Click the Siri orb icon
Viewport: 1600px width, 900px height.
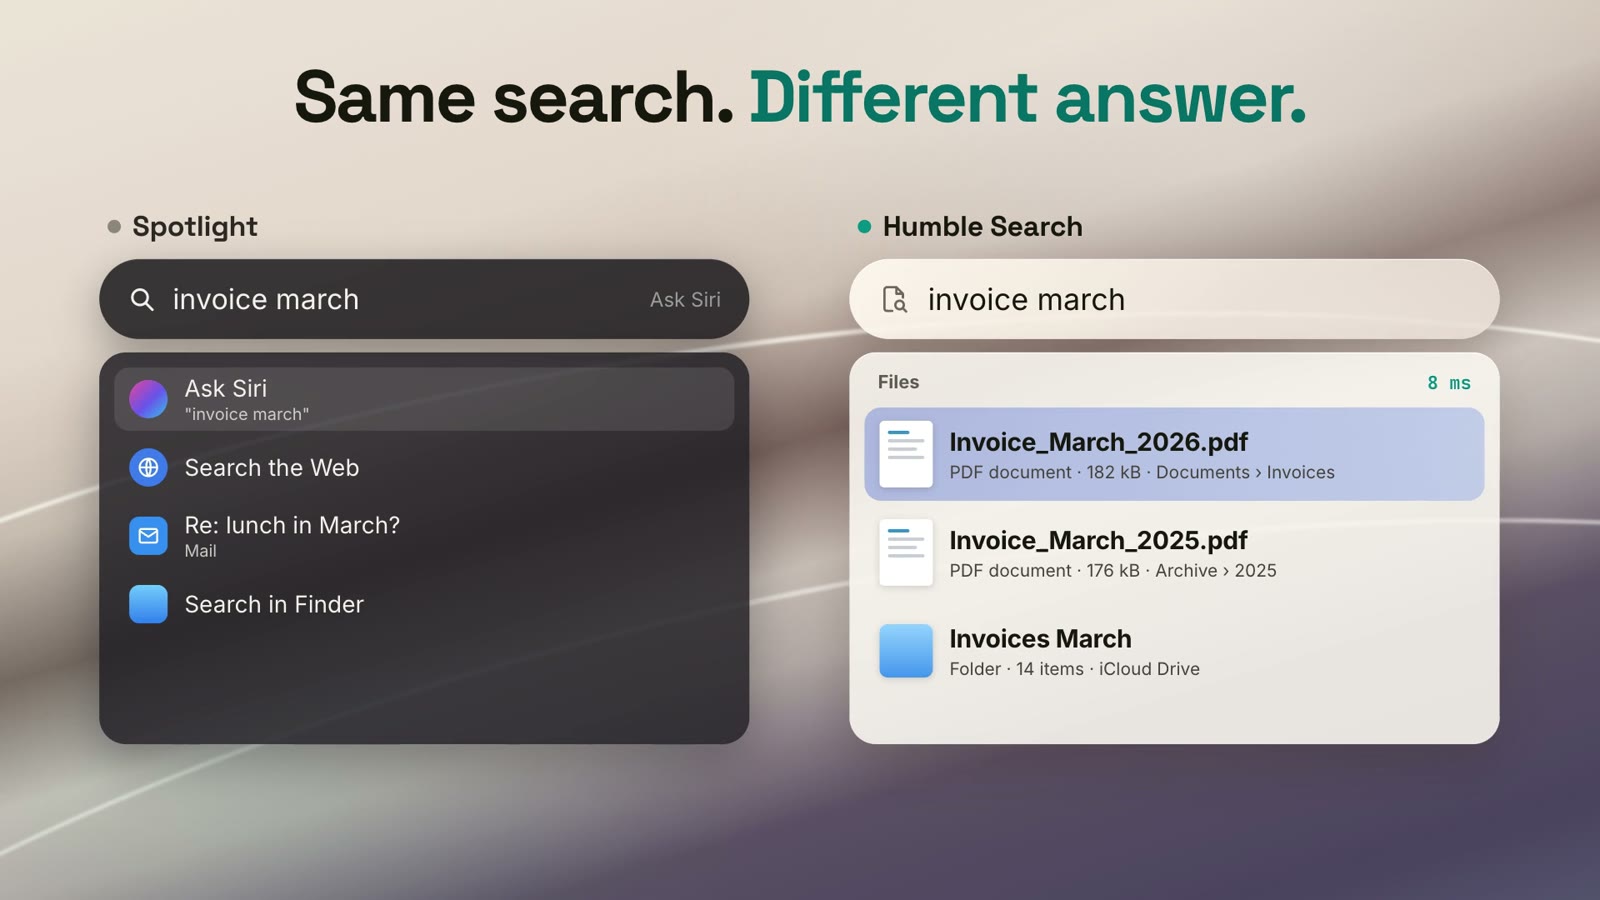click(x=148, y=399)
